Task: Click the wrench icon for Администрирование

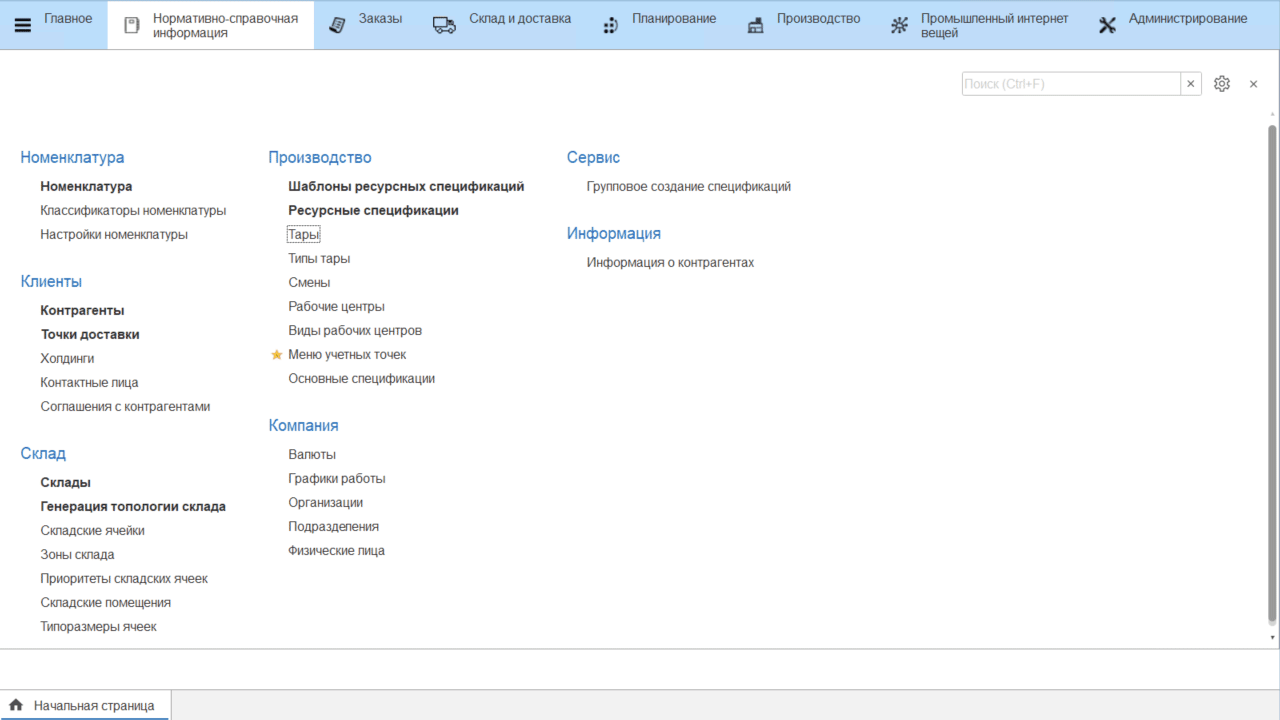Action: [x=1107, y=25]
